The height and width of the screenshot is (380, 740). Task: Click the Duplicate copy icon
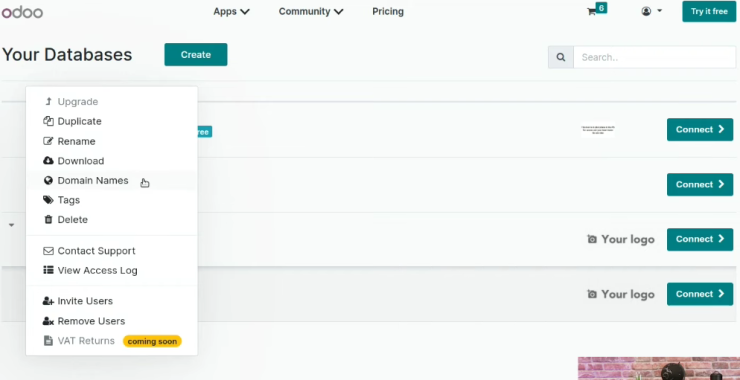[48, 121]
